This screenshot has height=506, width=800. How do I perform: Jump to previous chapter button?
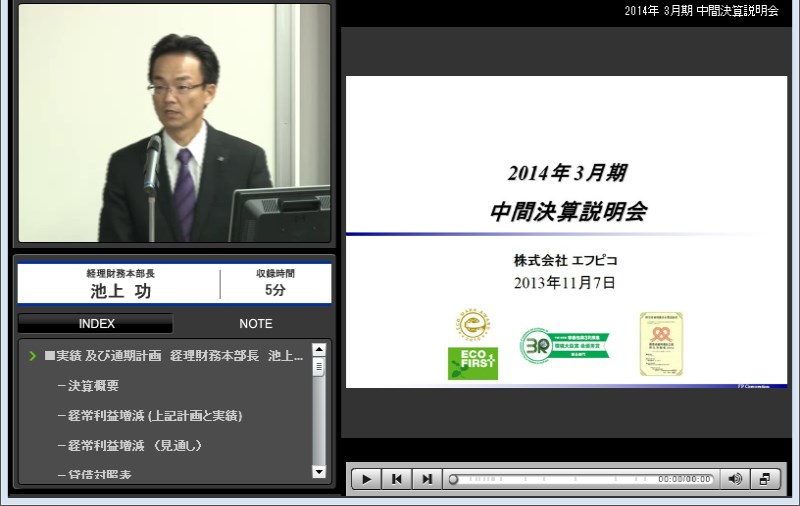(396, 479)
